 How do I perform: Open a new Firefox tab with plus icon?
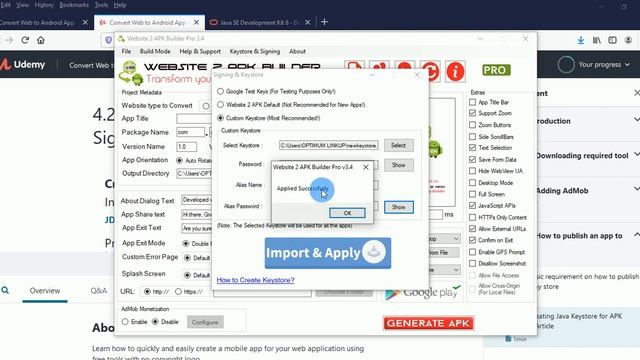click(x=324, y=22)
